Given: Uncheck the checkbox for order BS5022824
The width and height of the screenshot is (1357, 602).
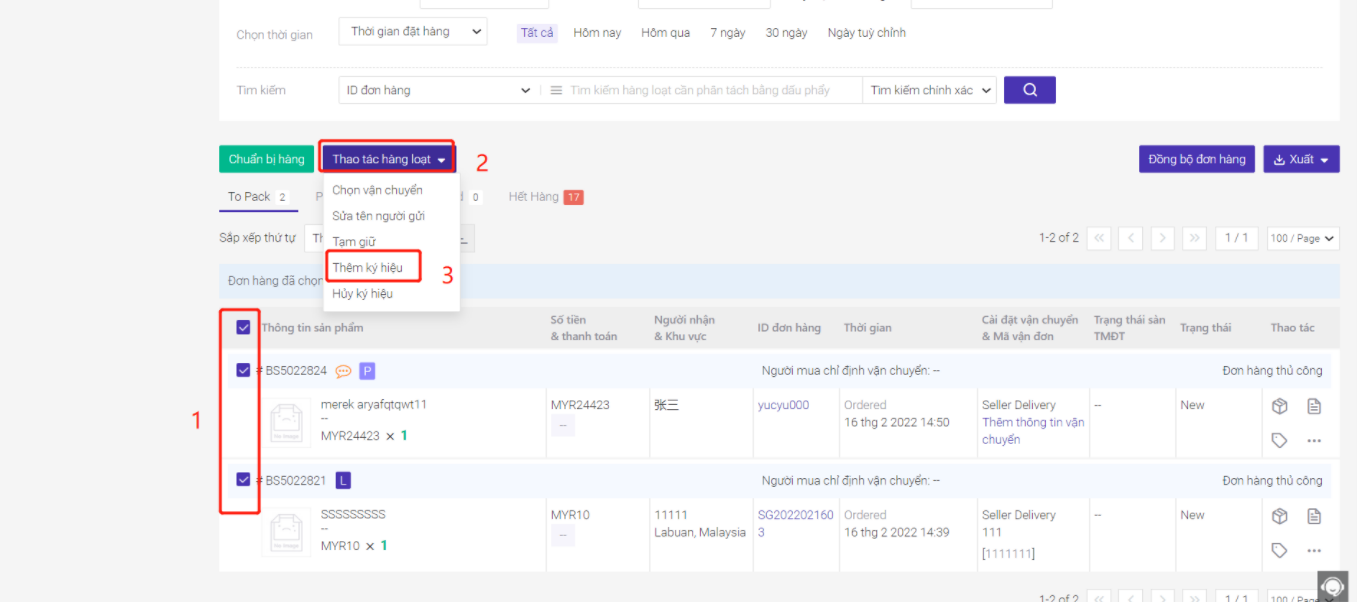Looking at the screenshot, I should 243,370.
